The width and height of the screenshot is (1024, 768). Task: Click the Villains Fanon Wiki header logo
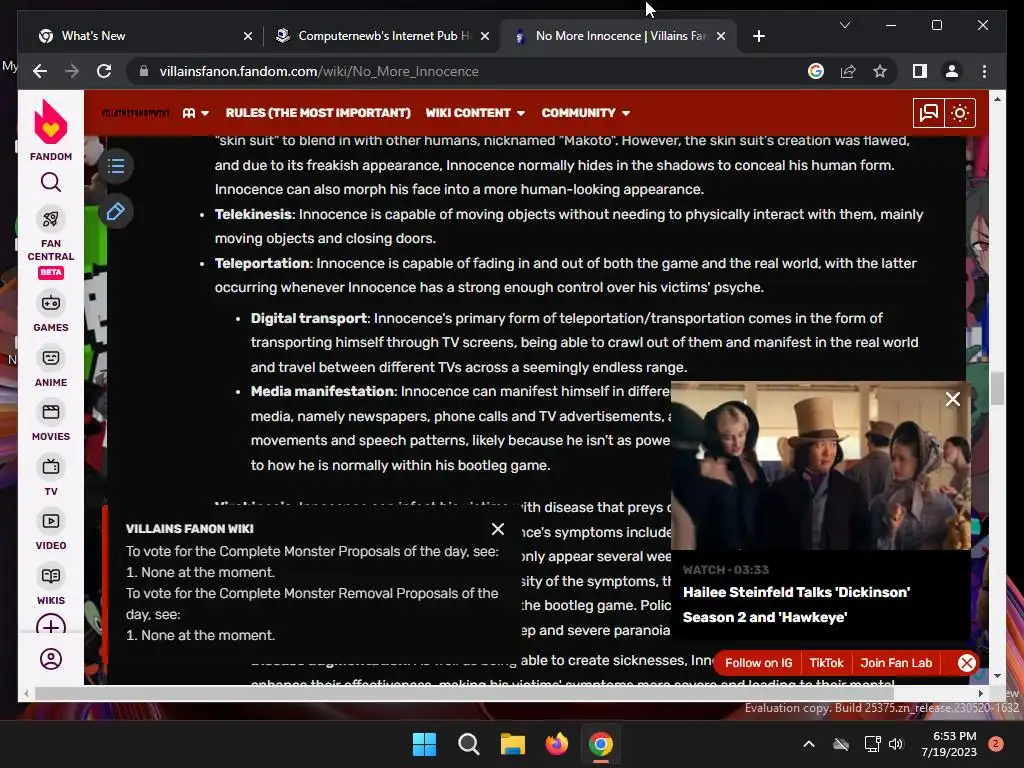tap(135, 113)
